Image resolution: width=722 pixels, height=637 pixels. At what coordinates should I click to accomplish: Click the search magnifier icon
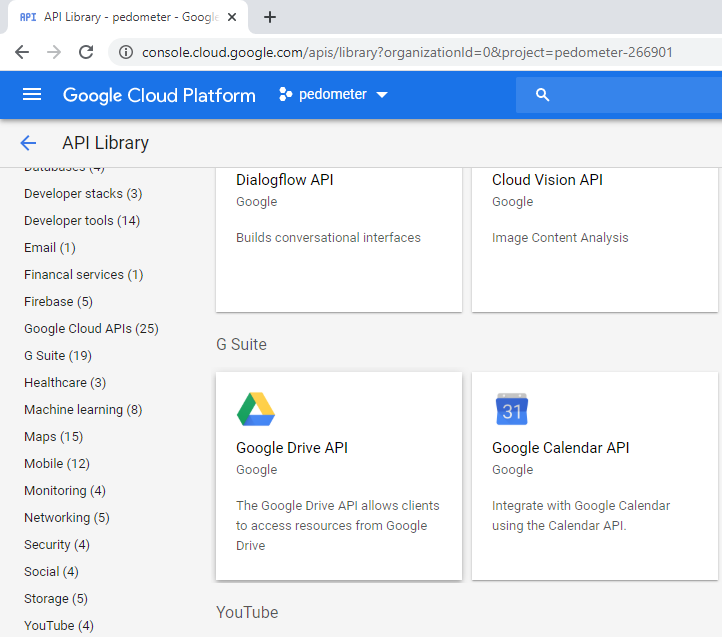pos(543,95)
